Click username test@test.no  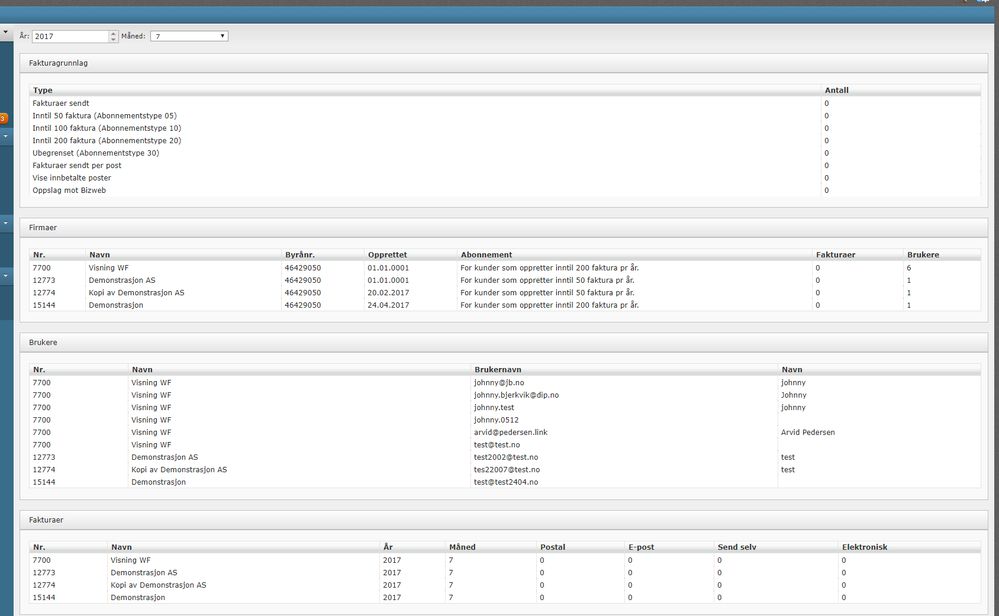pos(497,445)
